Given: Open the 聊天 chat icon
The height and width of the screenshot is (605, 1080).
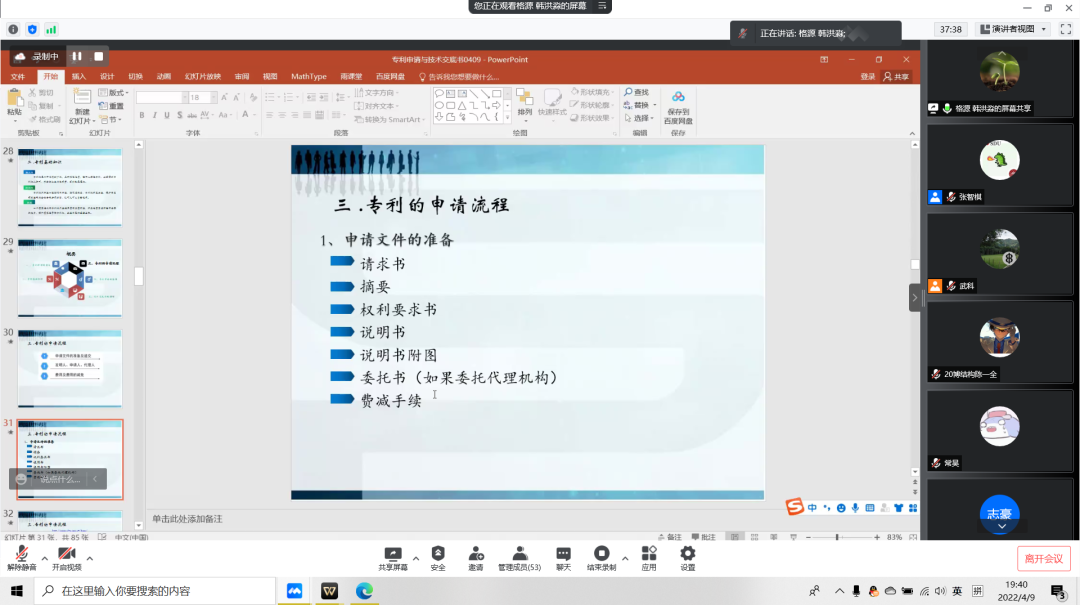Looking at the screenshot, I should pos(563,555).
